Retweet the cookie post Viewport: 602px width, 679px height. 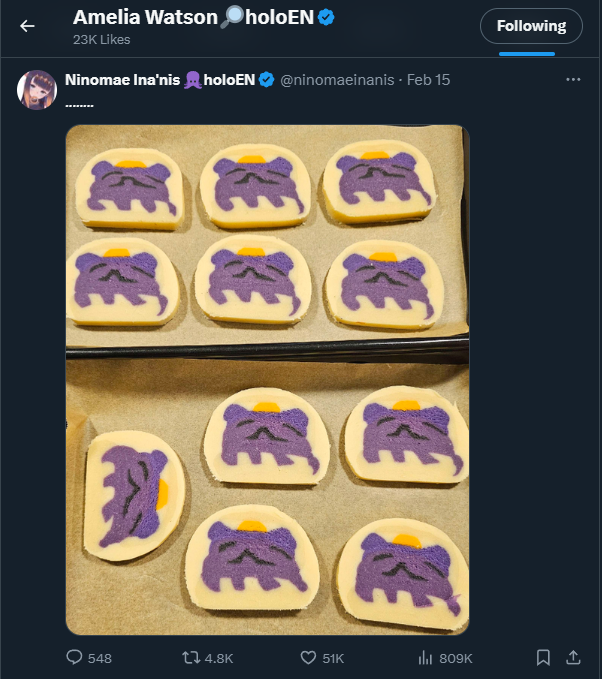pos(190,657)
